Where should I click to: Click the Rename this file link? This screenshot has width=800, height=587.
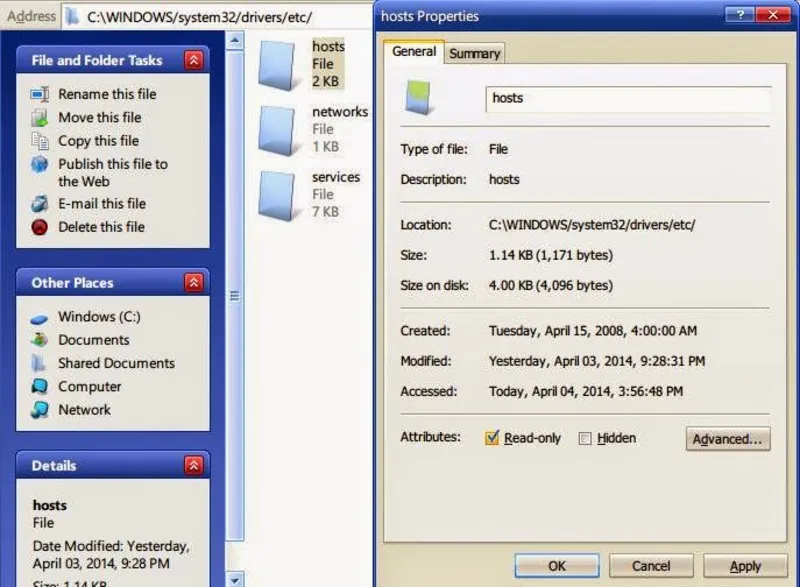tap(107, 94)
